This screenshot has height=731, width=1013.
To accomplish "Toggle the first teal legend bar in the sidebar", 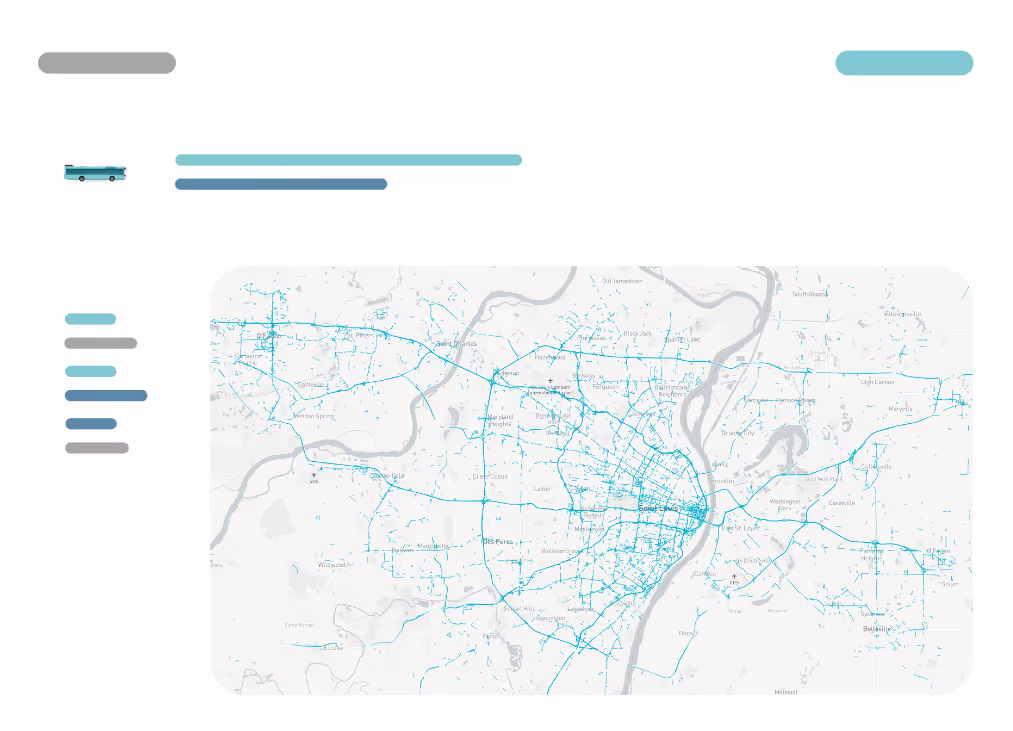I will coord(90,318).
